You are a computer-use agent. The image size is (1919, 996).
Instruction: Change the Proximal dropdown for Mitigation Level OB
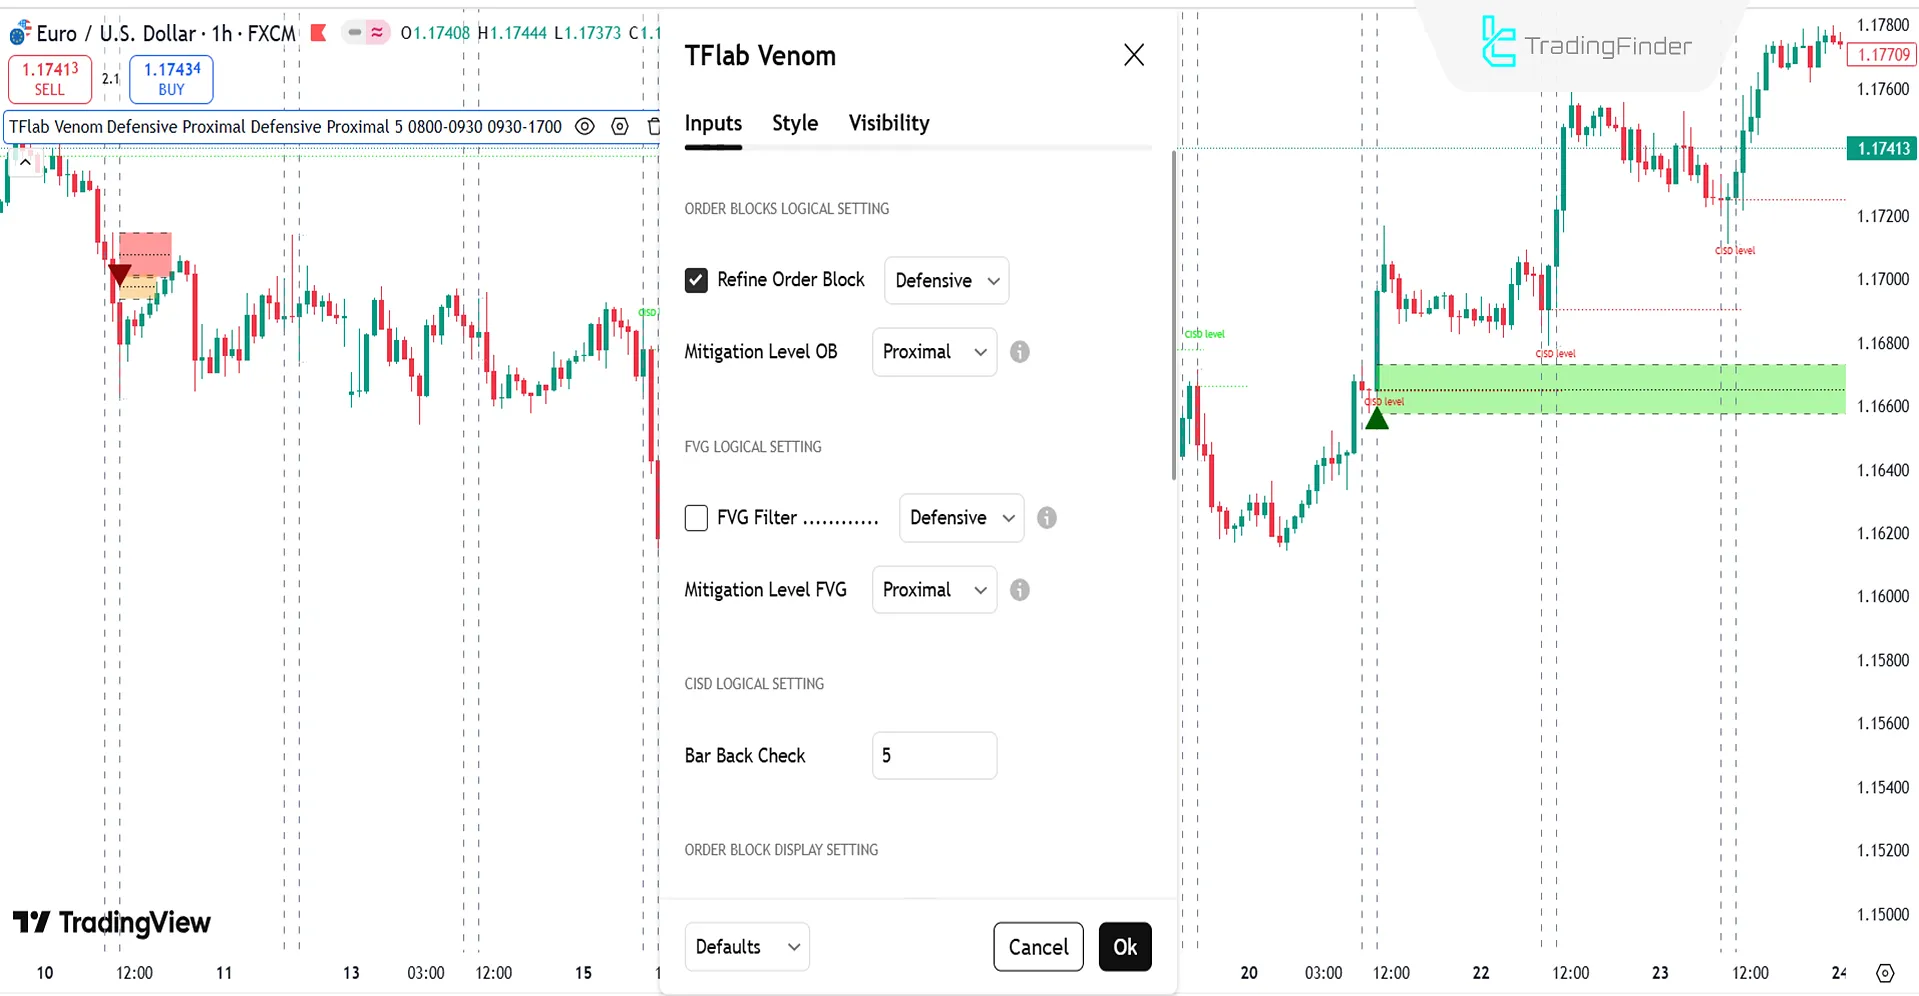pyautogui.click(x=933, y=351)
